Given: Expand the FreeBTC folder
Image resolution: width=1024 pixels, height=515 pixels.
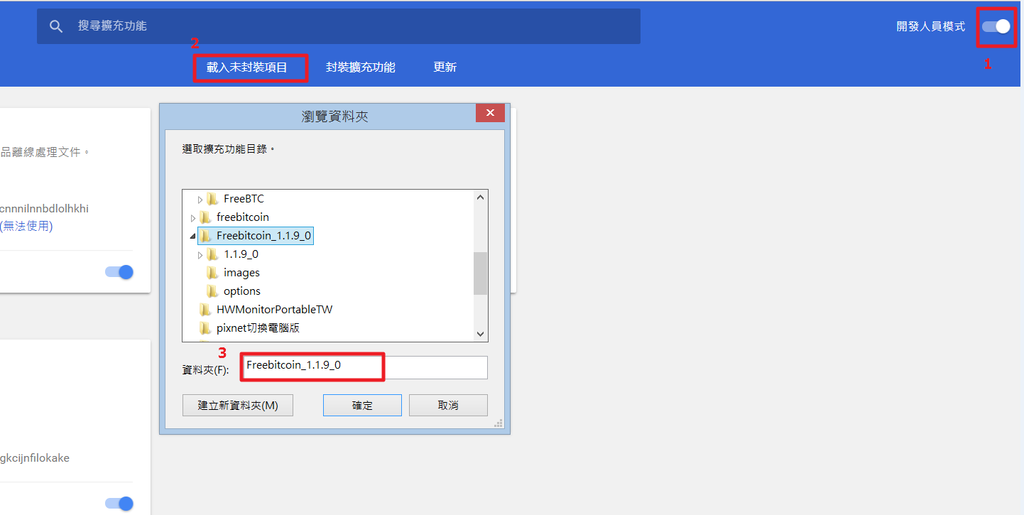Looking at the screenshot, I should (x=200, y=199).
